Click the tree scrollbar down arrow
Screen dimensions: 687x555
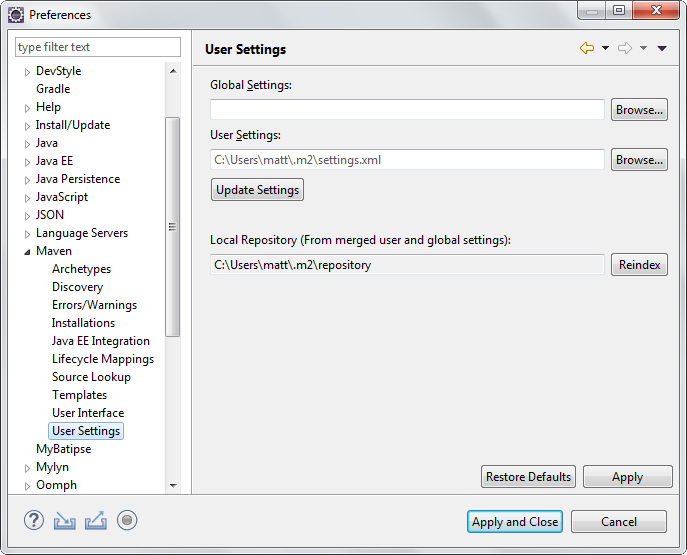173,485
